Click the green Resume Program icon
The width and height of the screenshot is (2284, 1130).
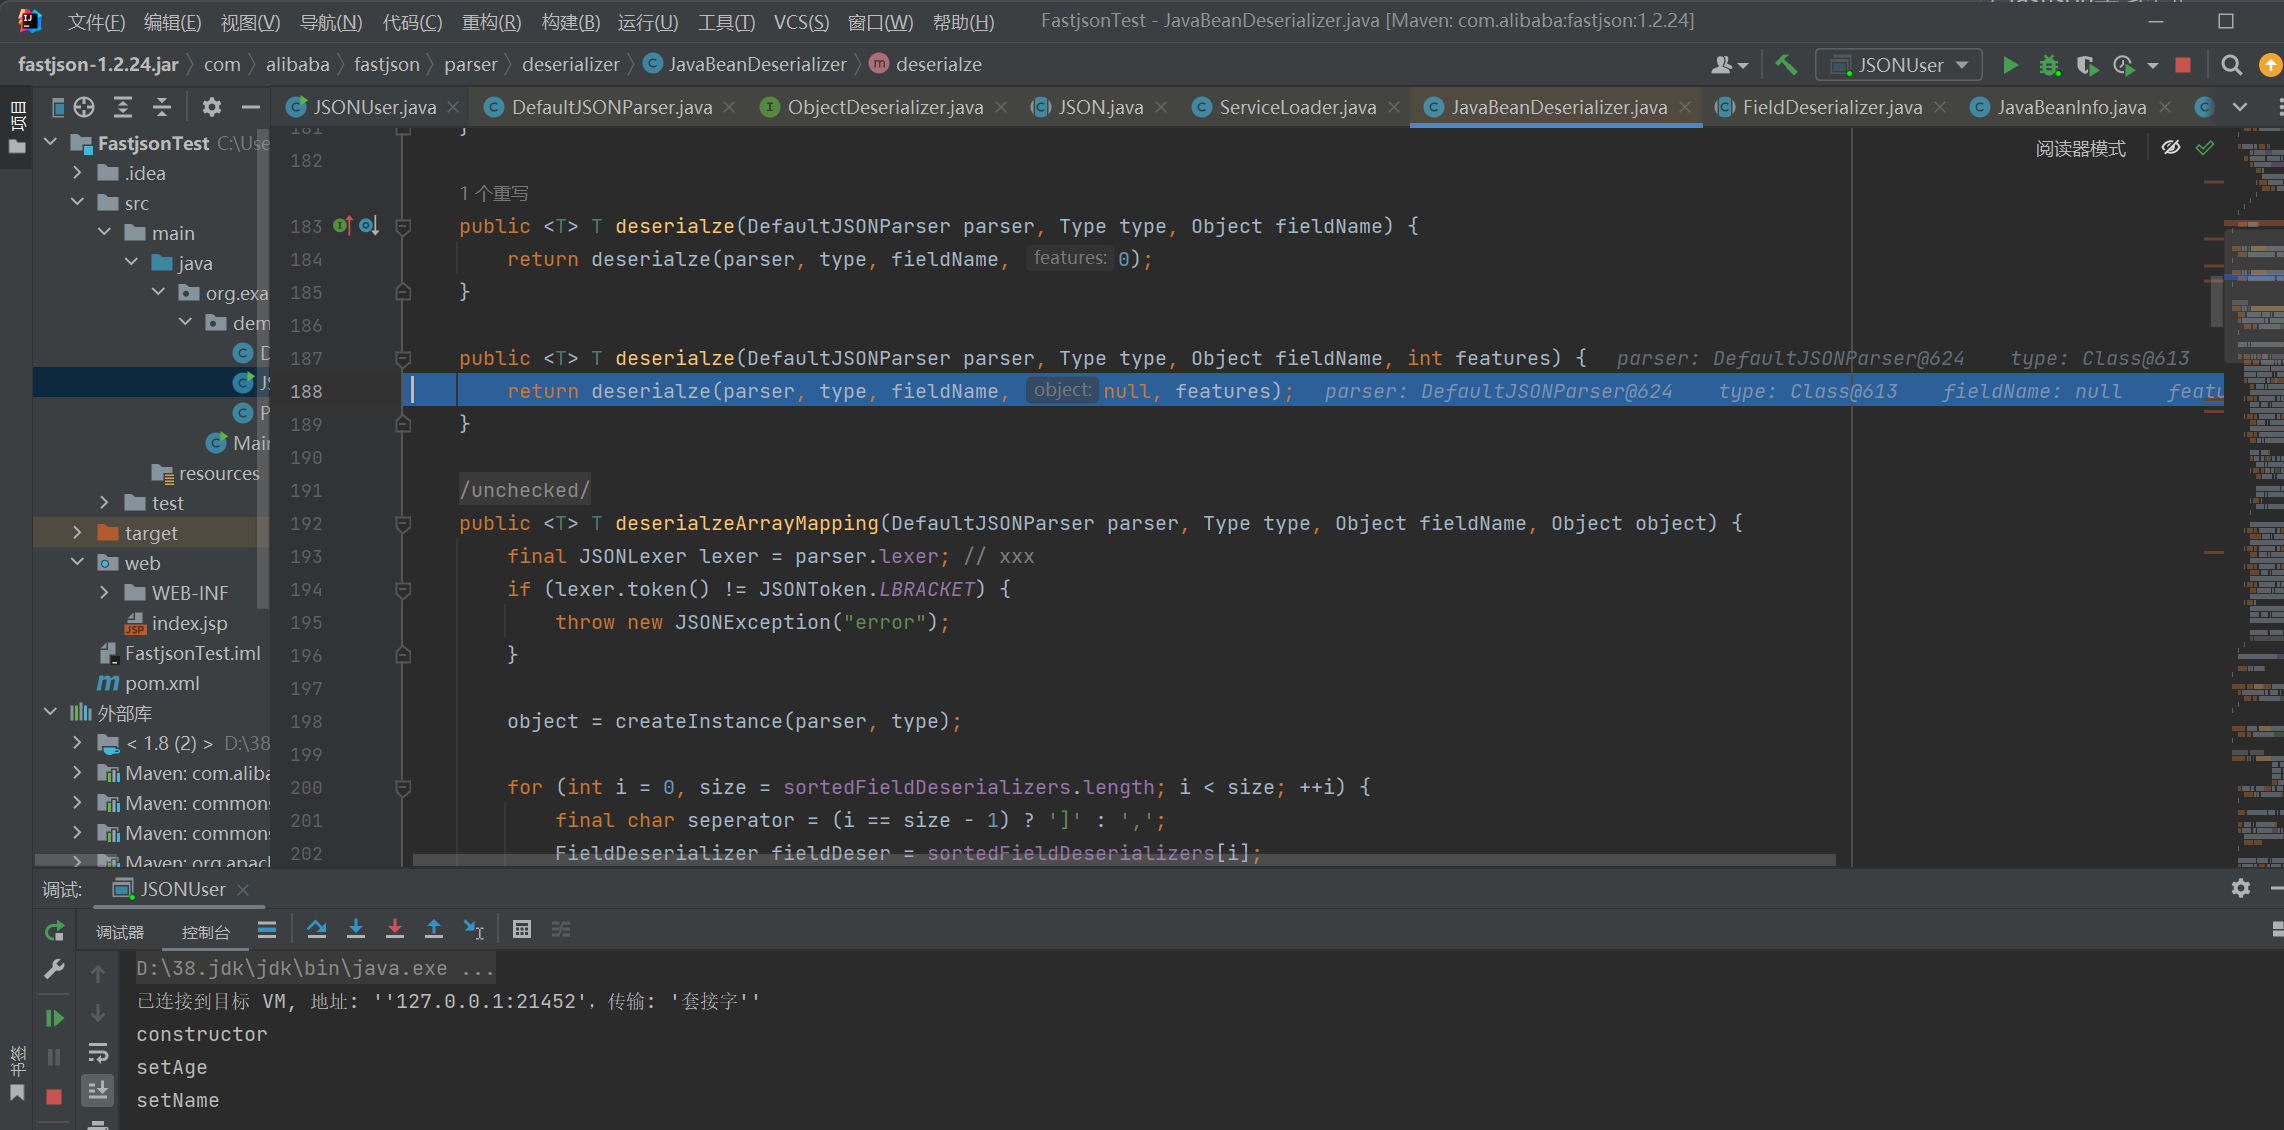click(54, 1018)
